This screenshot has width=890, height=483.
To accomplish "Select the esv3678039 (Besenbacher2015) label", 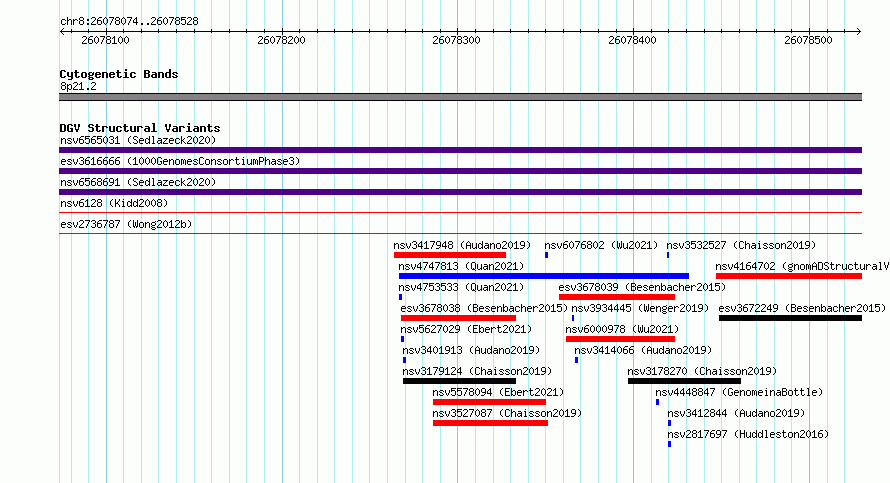I will click(x=642, y=287).
